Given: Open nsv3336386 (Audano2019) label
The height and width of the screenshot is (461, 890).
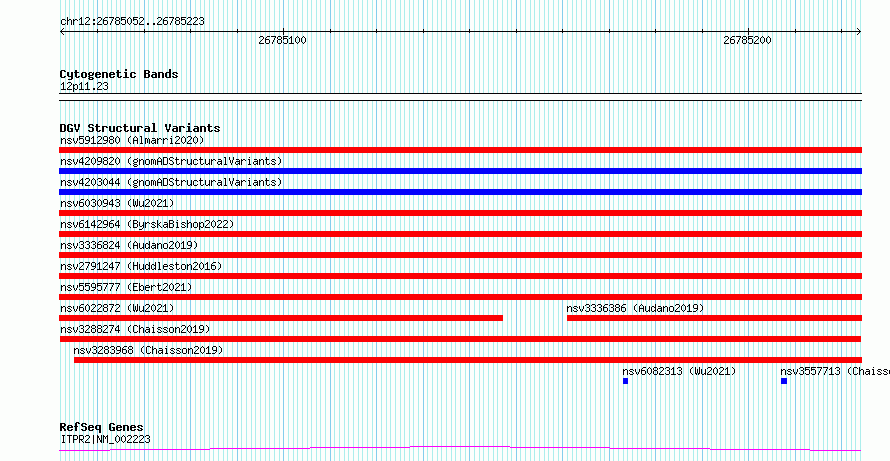Looking at the screenshot, I should coord(635,308).
